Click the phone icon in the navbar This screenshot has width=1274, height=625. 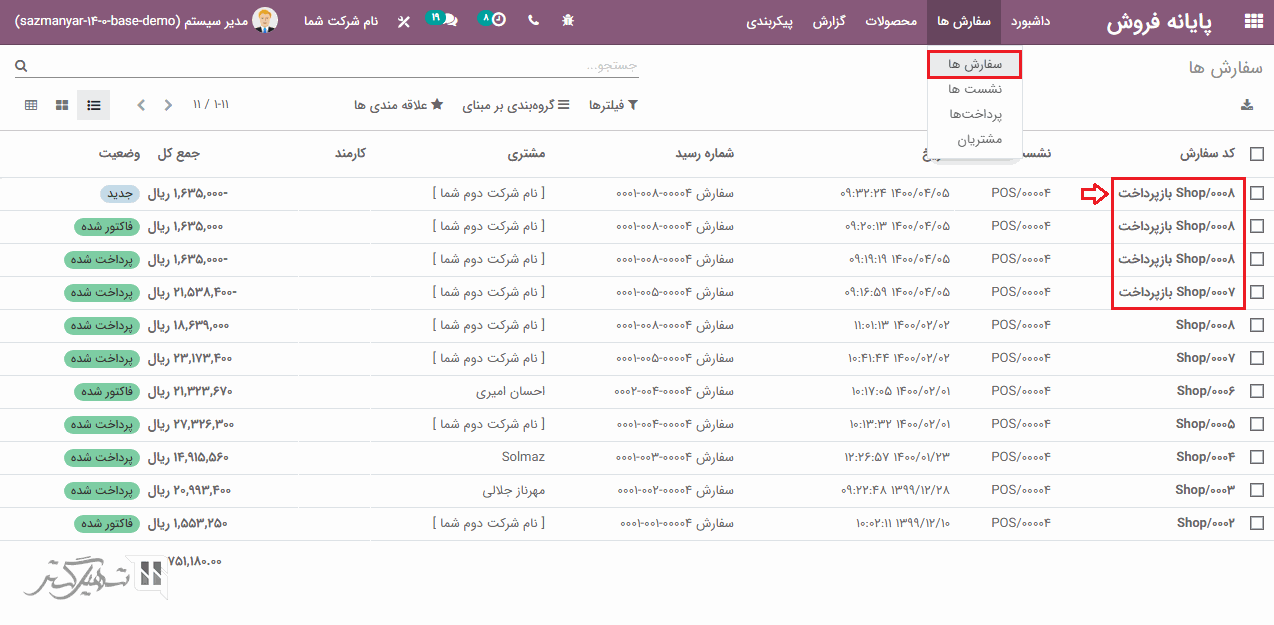532,21
